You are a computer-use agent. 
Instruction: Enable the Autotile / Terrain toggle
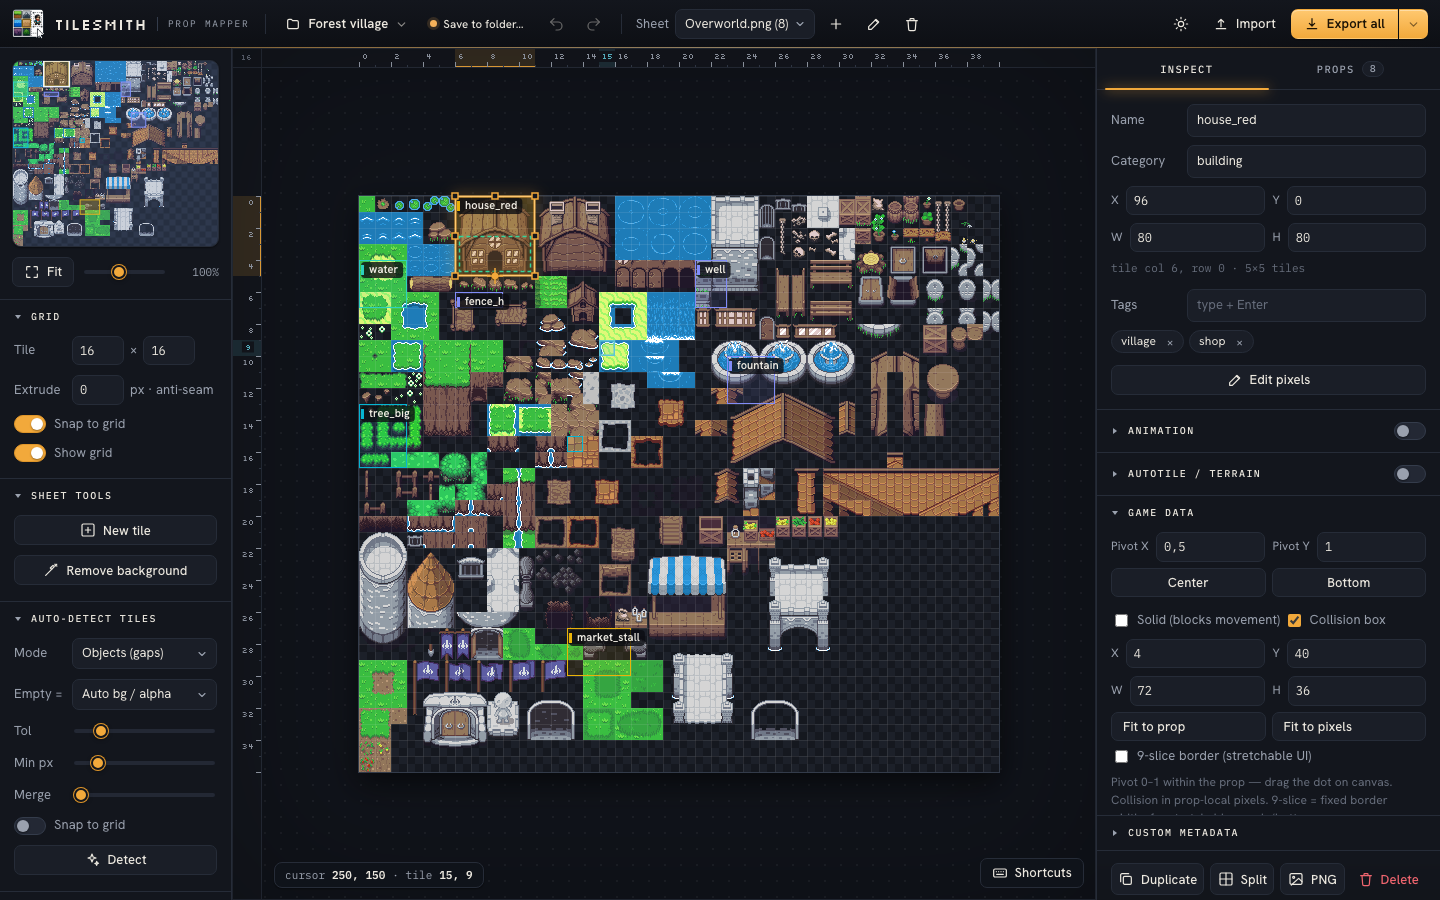pos(1410,474)
